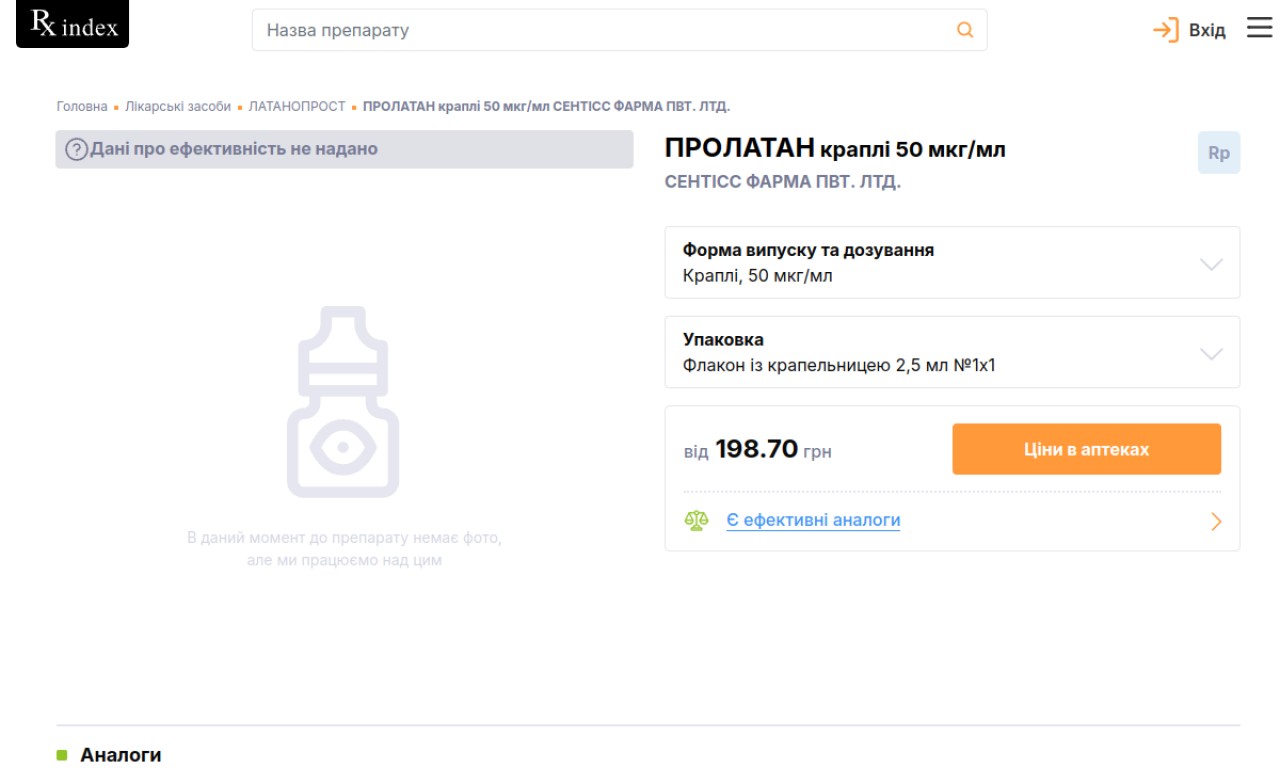Click the eye drops bottle placeholder image
Screen dimensions: 1280x768
(x=343, y=402)
